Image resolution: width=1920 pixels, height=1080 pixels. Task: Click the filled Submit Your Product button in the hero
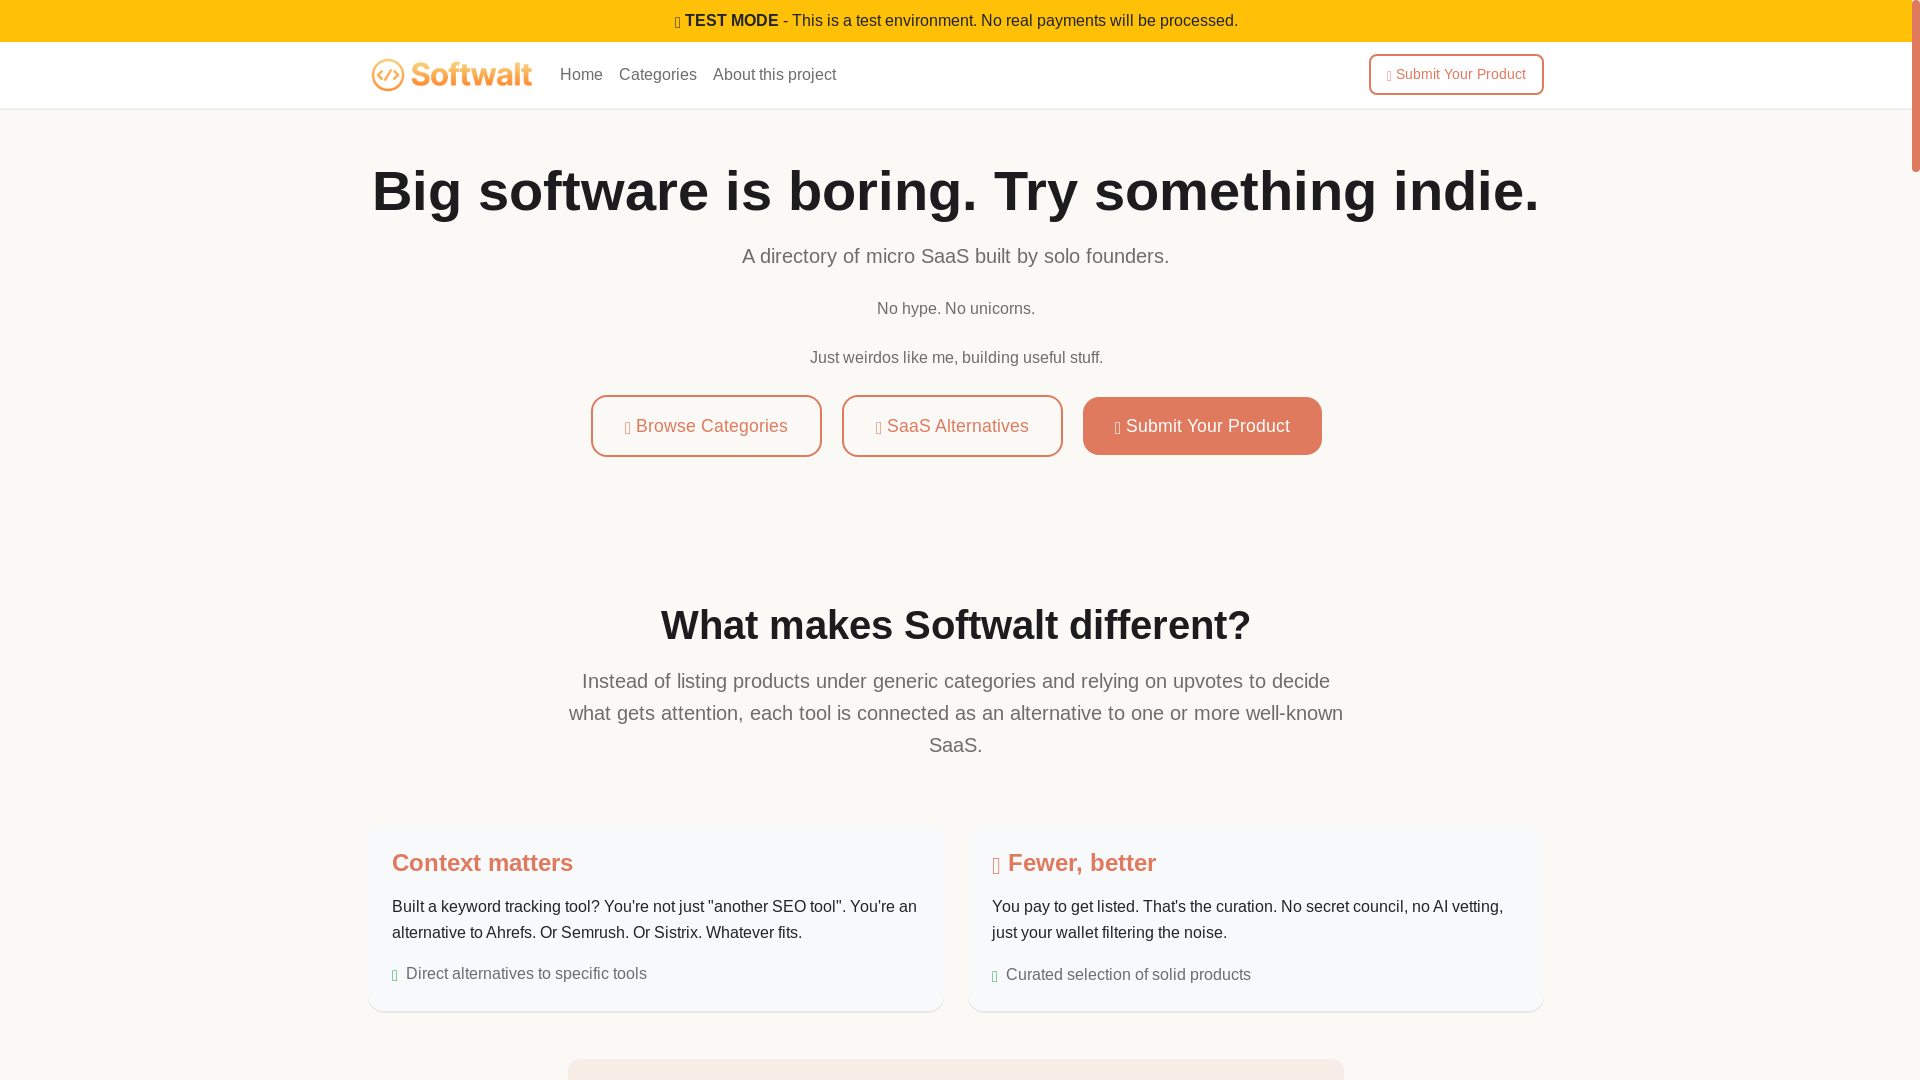pyautogui.click(x=1202, y=426)
